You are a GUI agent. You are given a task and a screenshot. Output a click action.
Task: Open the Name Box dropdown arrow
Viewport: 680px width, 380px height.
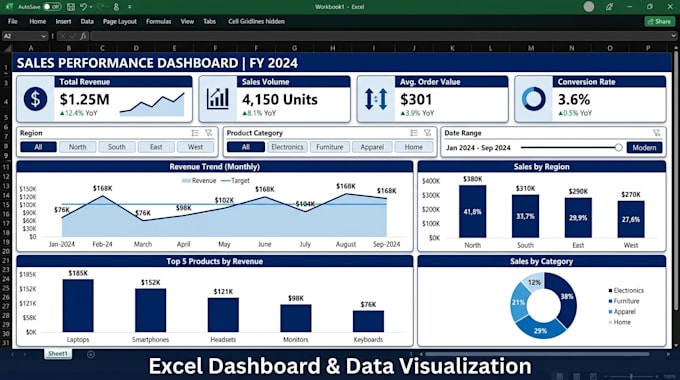[43, 36]
